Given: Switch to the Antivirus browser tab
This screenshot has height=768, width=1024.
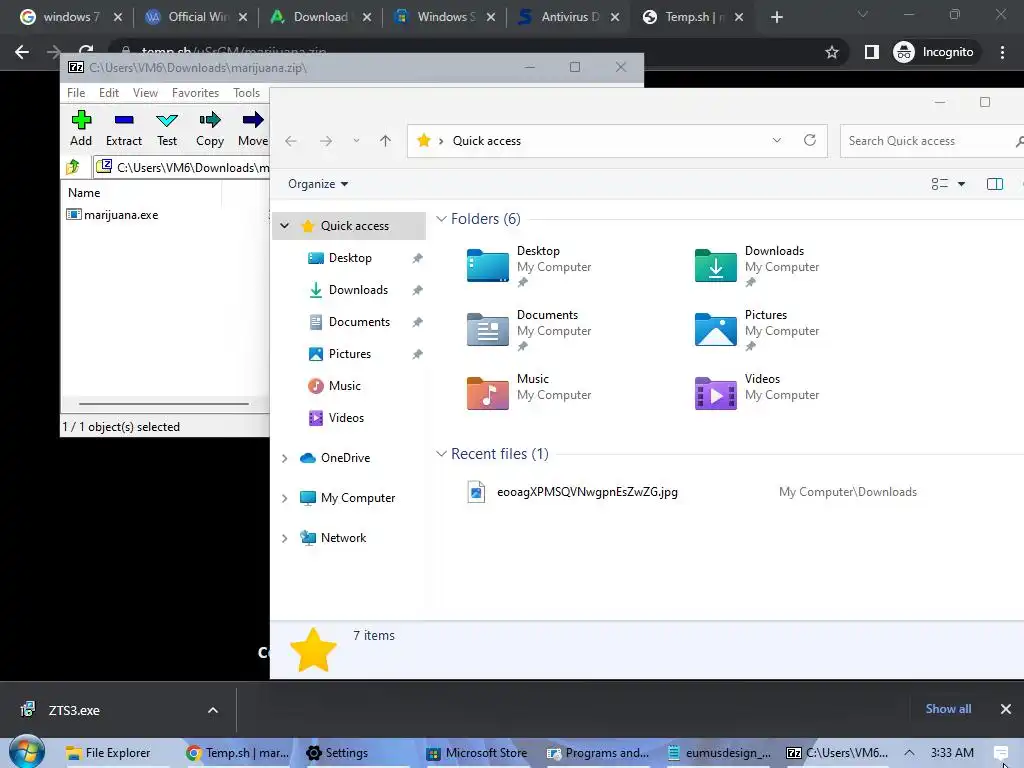Looking at the screenshot, I should [x=567, y=17].
